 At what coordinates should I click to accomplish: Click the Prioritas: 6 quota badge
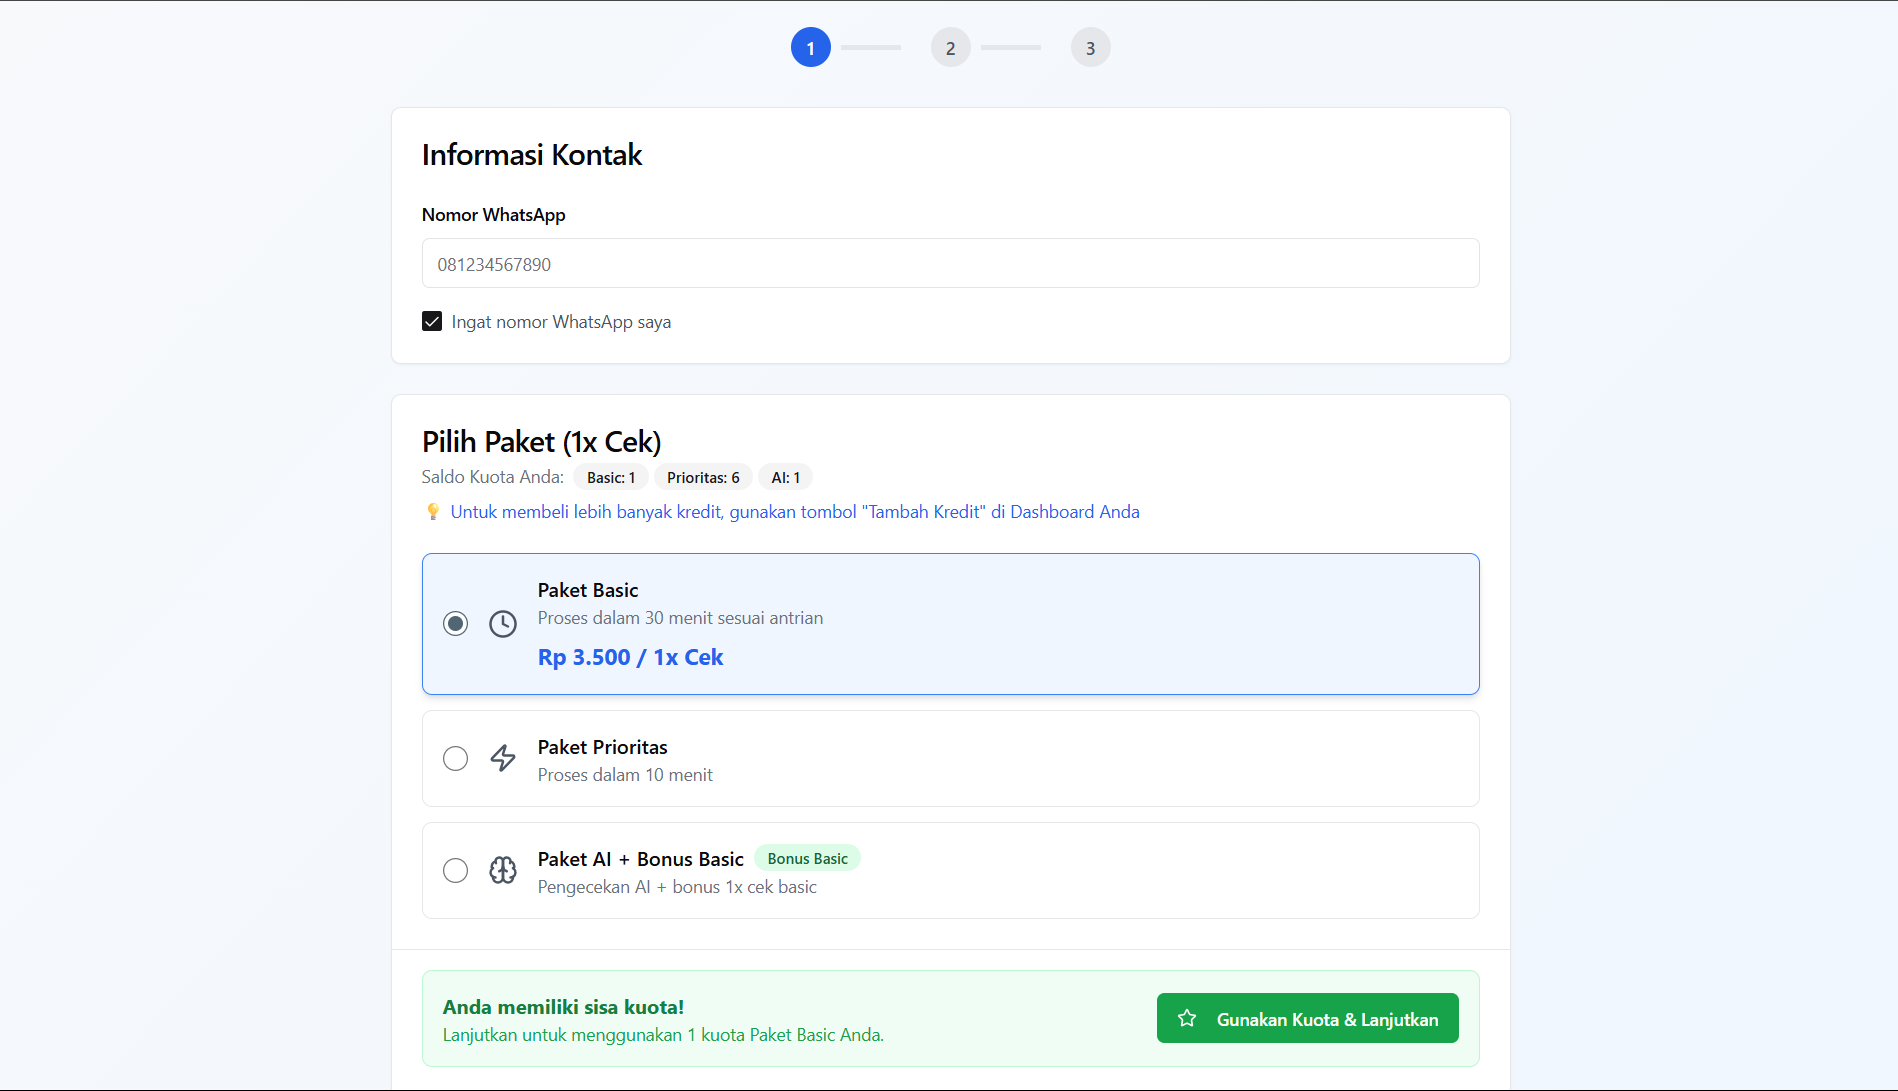(x=703, y=478)
